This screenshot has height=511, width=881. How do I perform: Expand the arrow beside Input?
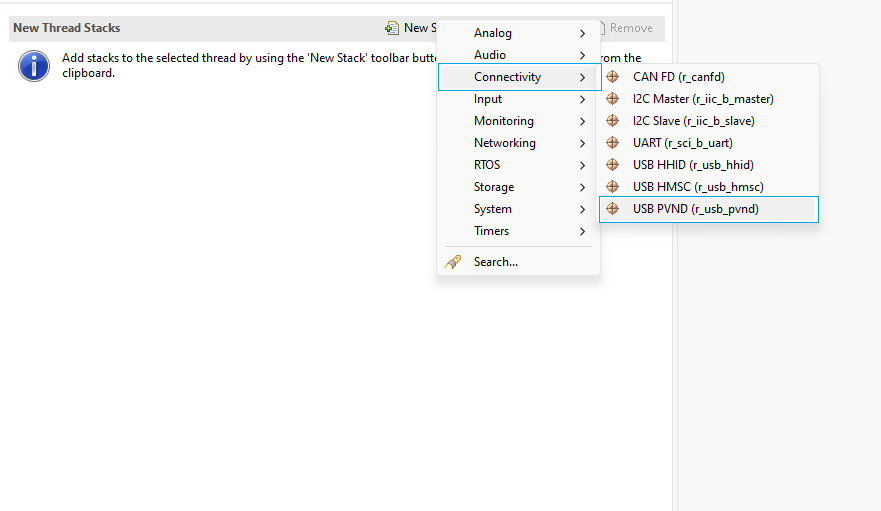(x=582, y=100)
